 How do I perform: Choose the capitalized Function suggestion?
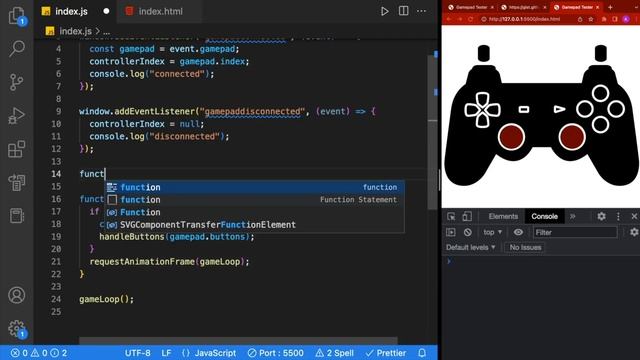point(255,212)
